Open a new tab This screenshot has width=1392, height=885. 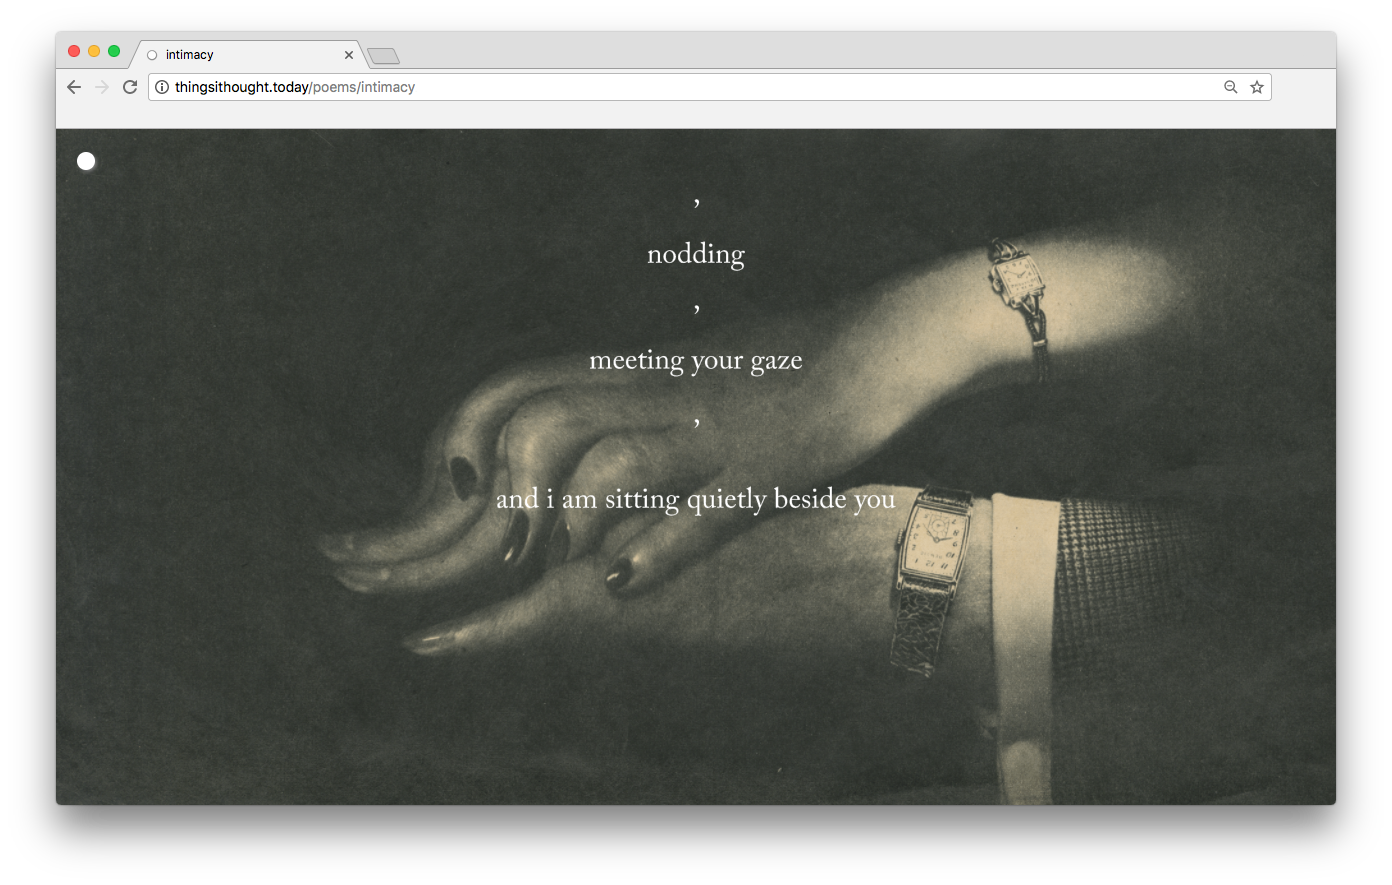383,56
